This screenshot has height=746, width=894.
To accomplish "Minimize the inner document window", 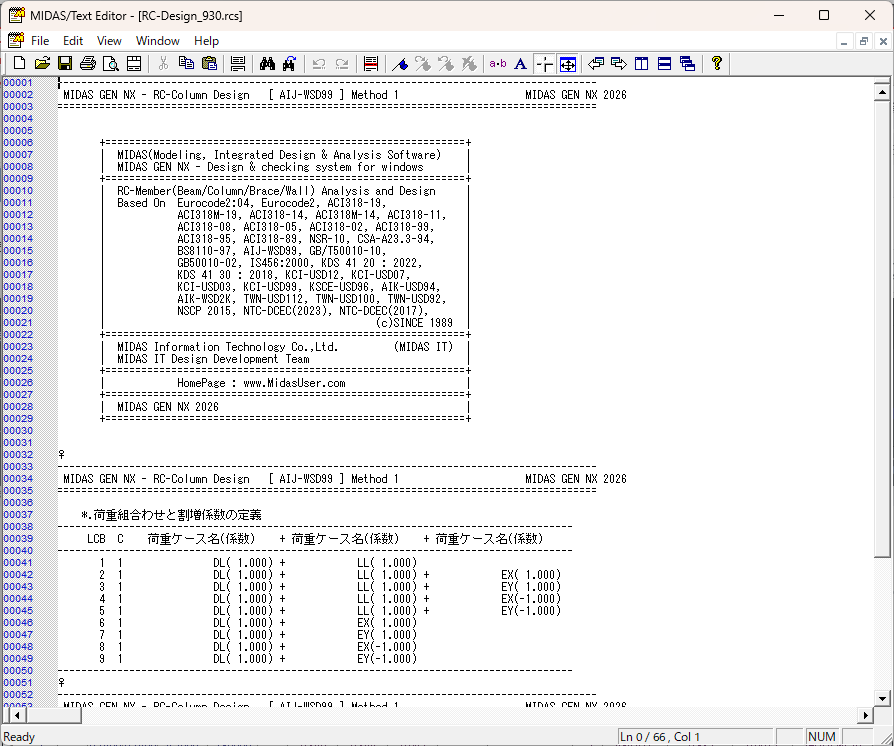I will [844, 41].
